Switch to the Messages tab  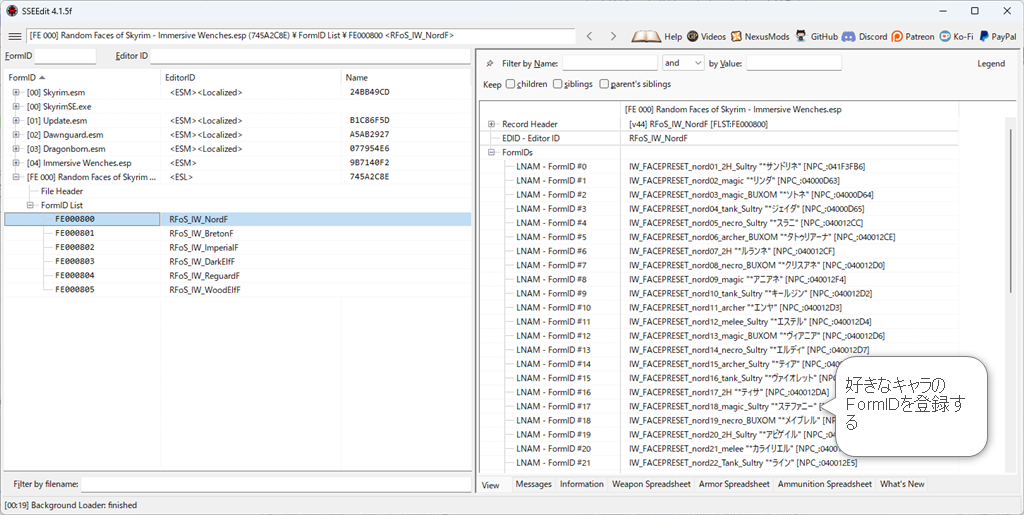(x=533, y=484)
